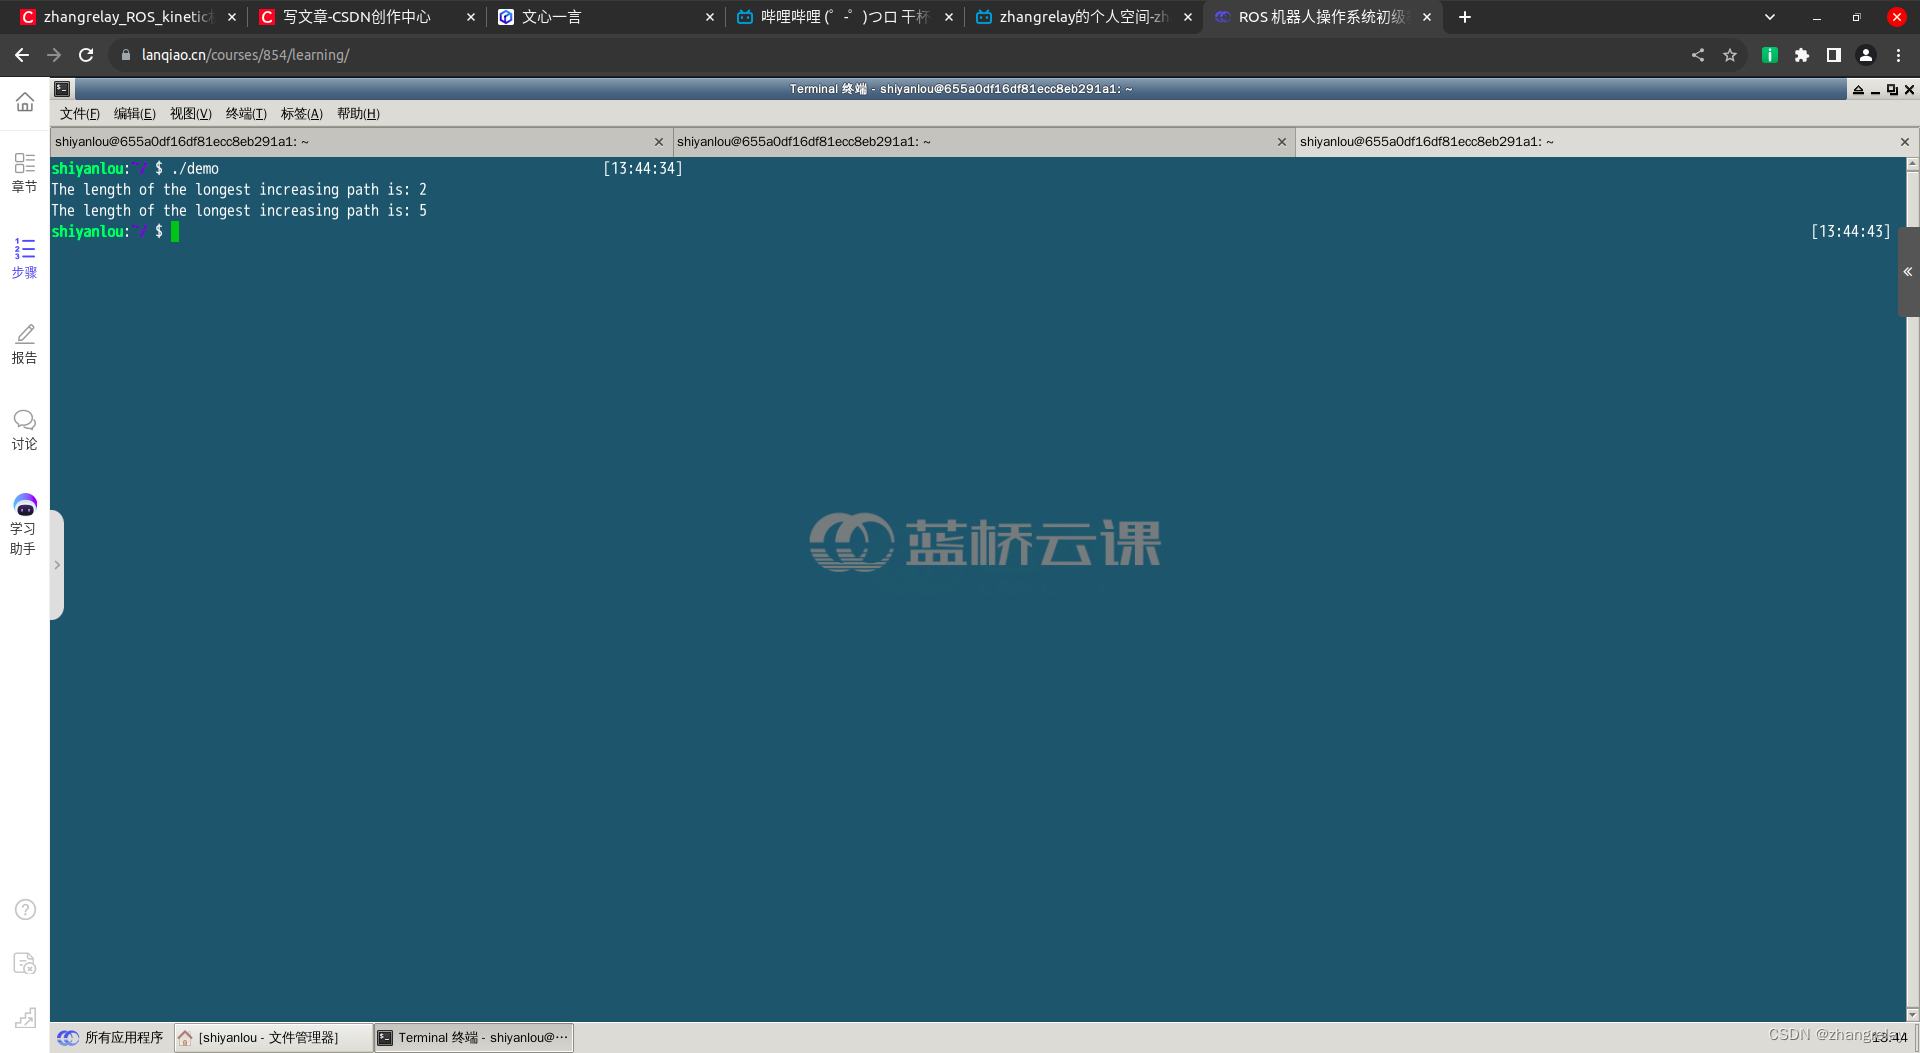This screenshot has height=1053, width=1920.
Task: Click the stairs icon at sidebar bottom
Action: [25, 1017]
